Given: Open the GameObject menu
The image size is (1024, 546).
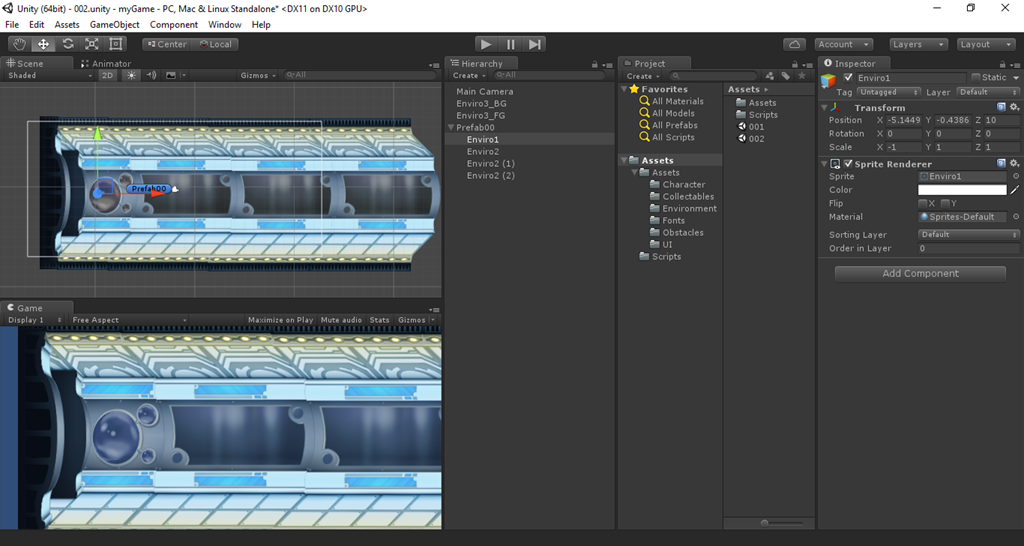Looking at the screenshot, I should [114, 24].
